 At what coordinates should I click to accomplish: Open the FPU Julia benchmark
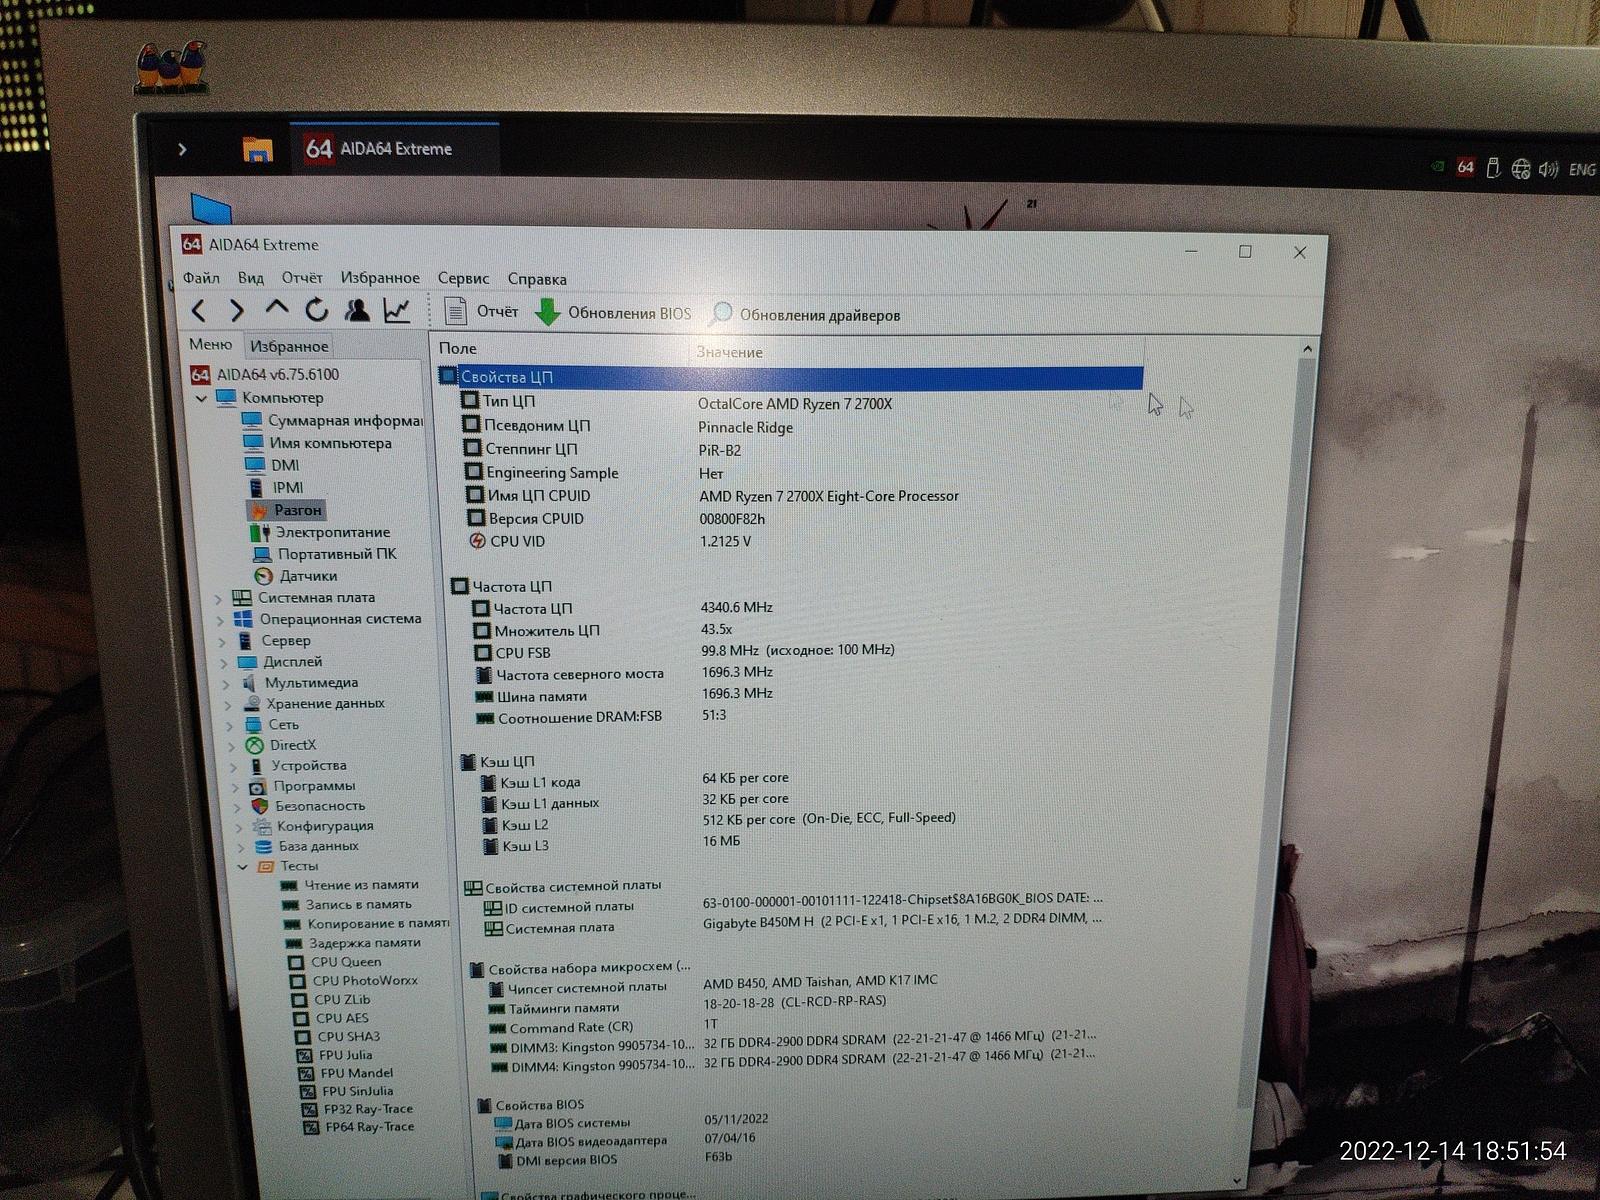pos(334,1055)
